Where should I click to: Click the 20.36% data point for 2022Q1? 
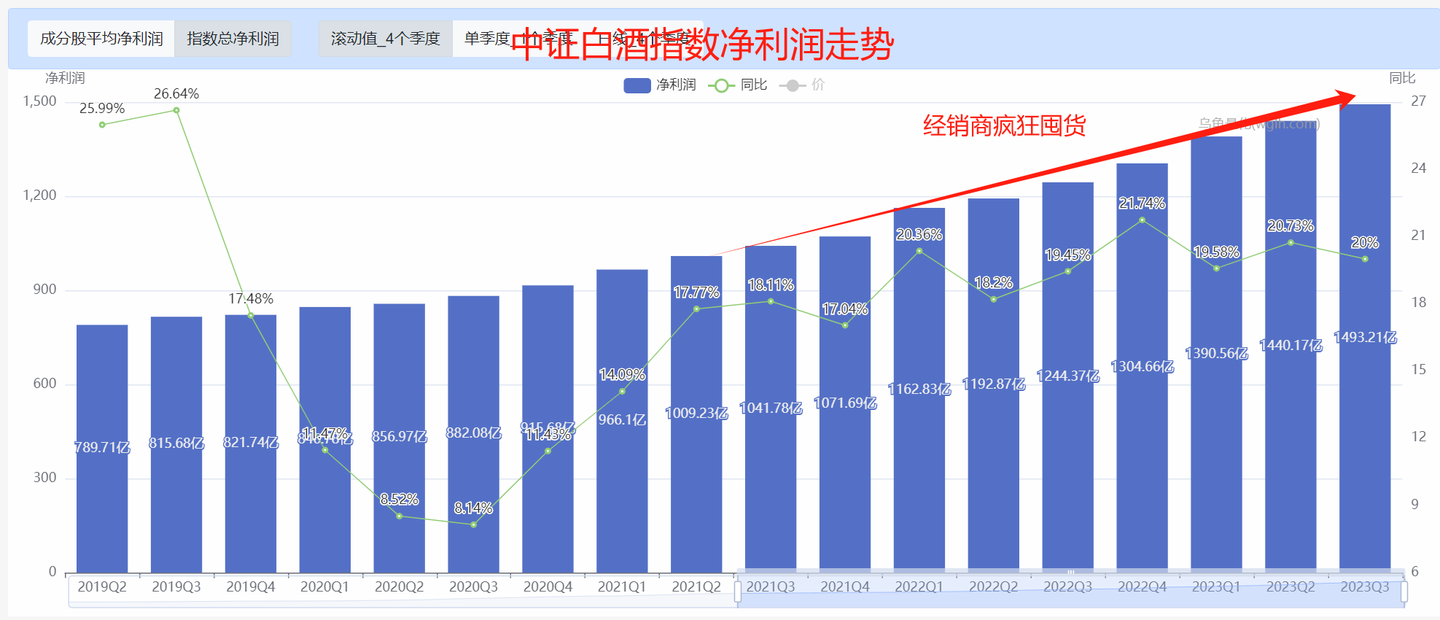919,250
